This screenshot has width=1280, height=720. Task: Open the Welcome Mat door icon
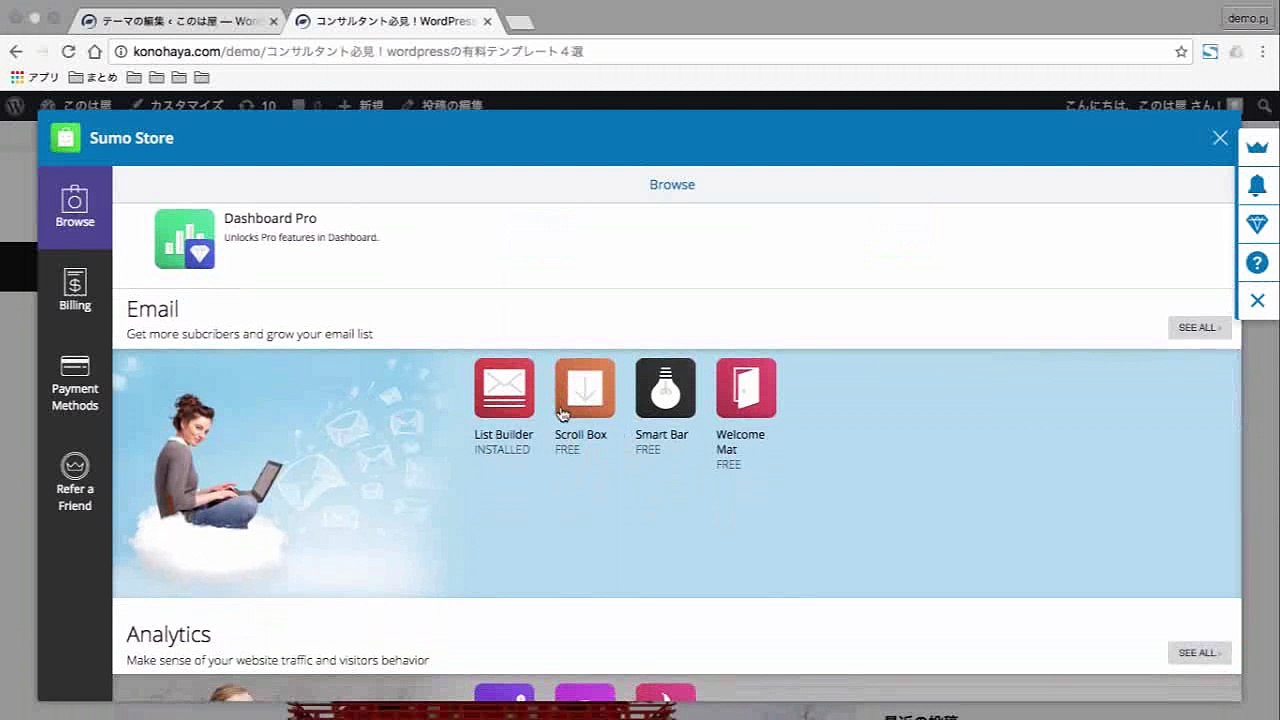[x=746, y=388]
